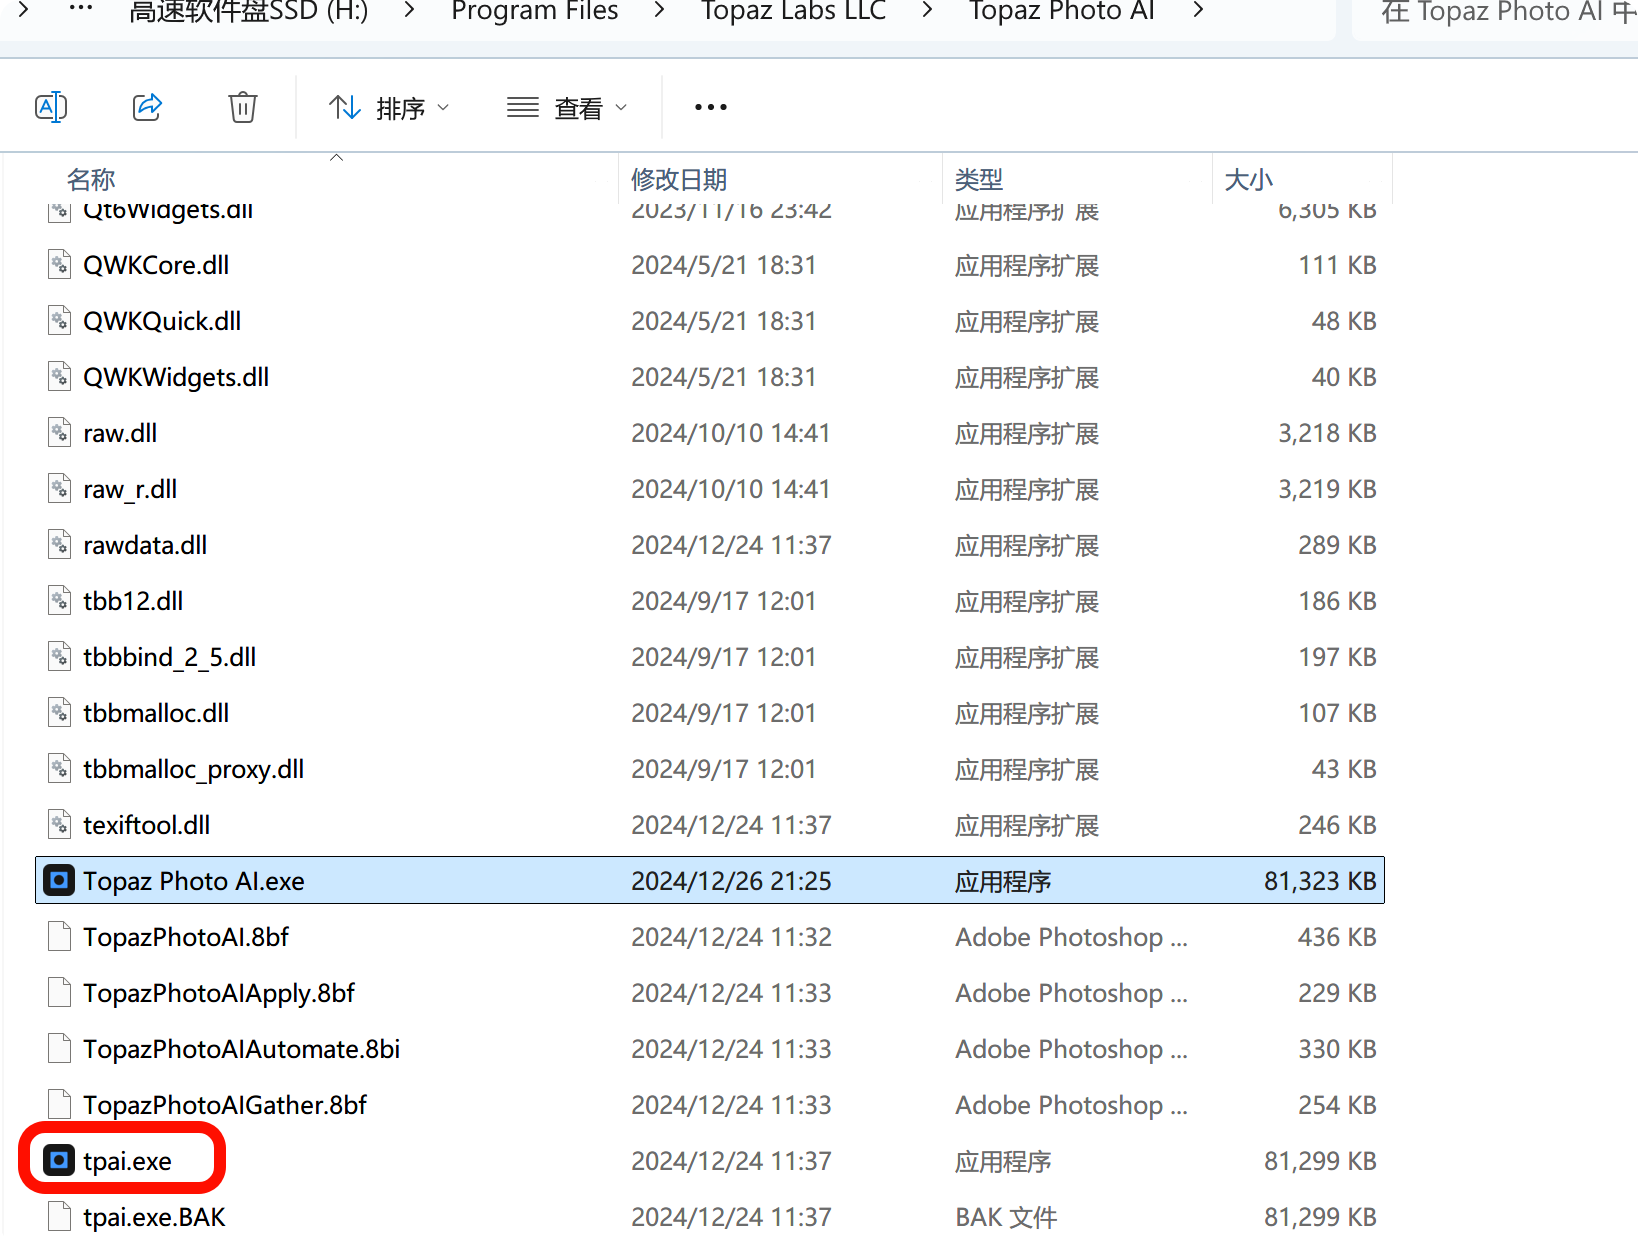Select the TopazPhotoAIAutomate.8bi file icon
Screen dimensions: 1638x1244
(x=60, y=1049)
